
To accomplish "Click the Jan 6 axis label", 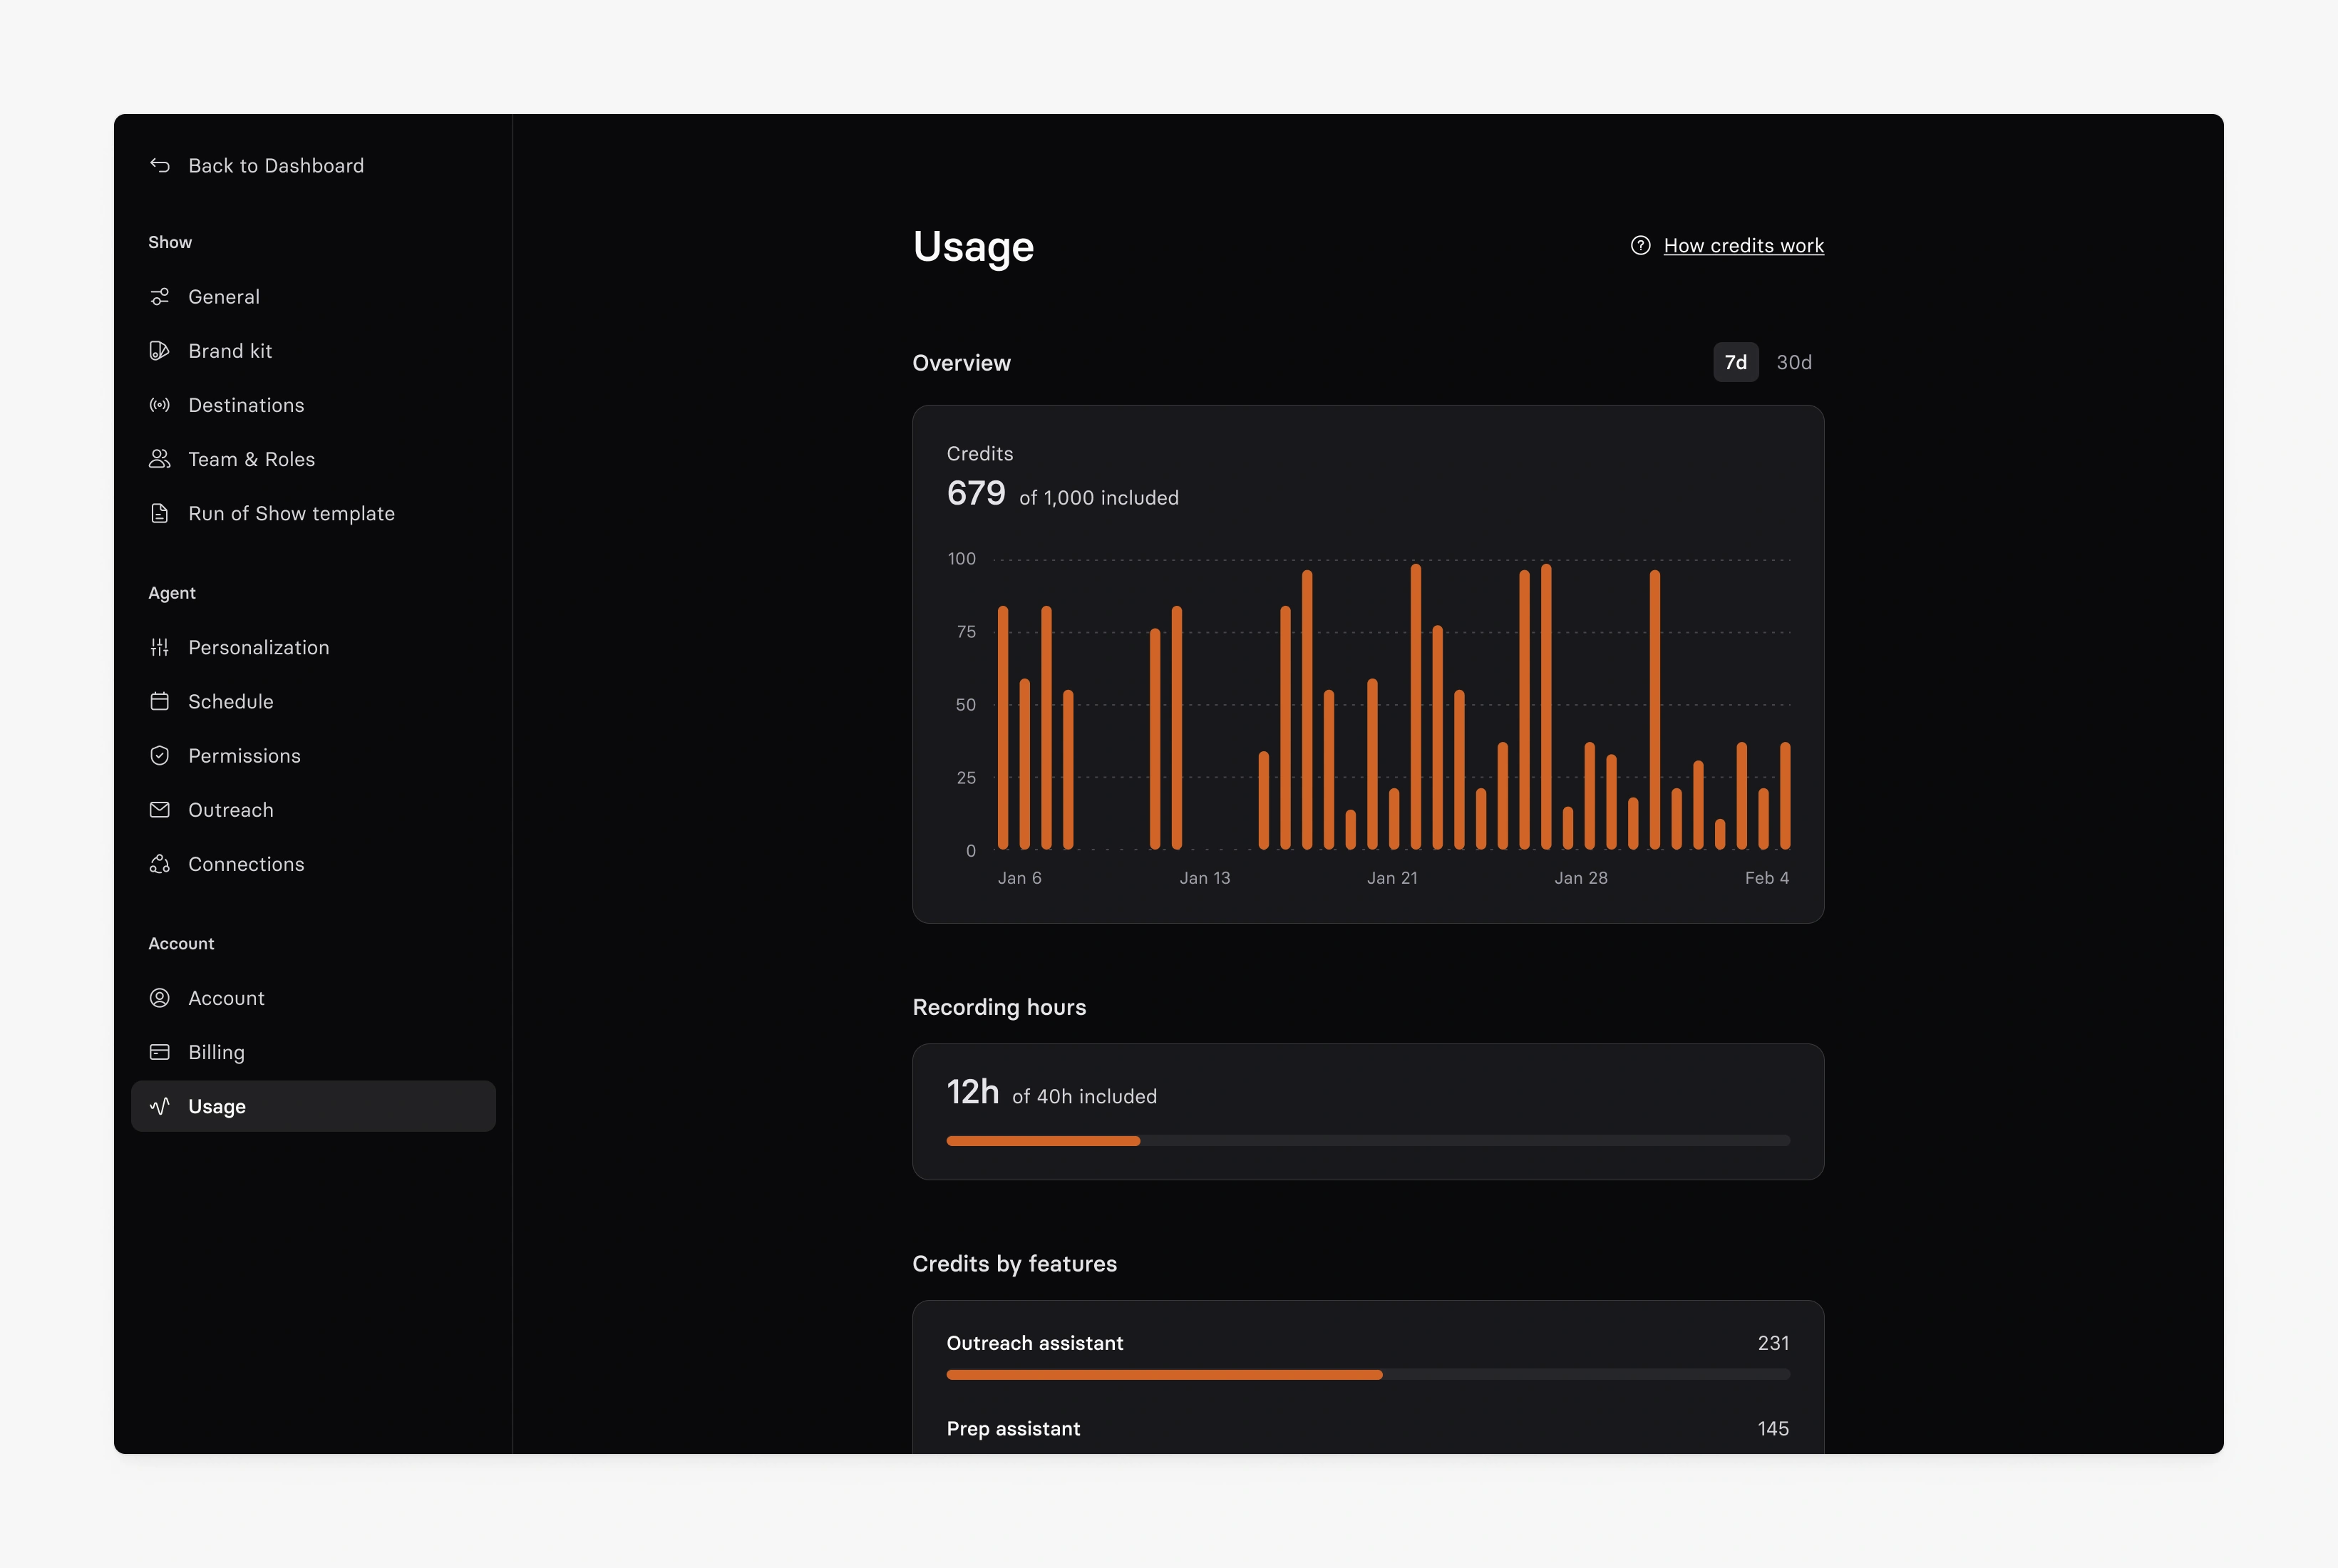I will 1019,878.
